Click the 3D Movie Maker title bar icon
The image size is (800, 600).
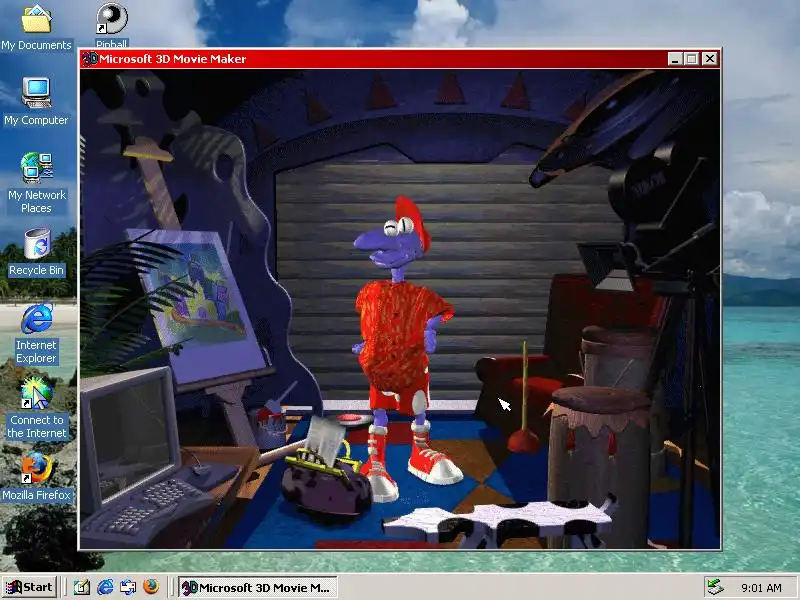pos(90,59)
